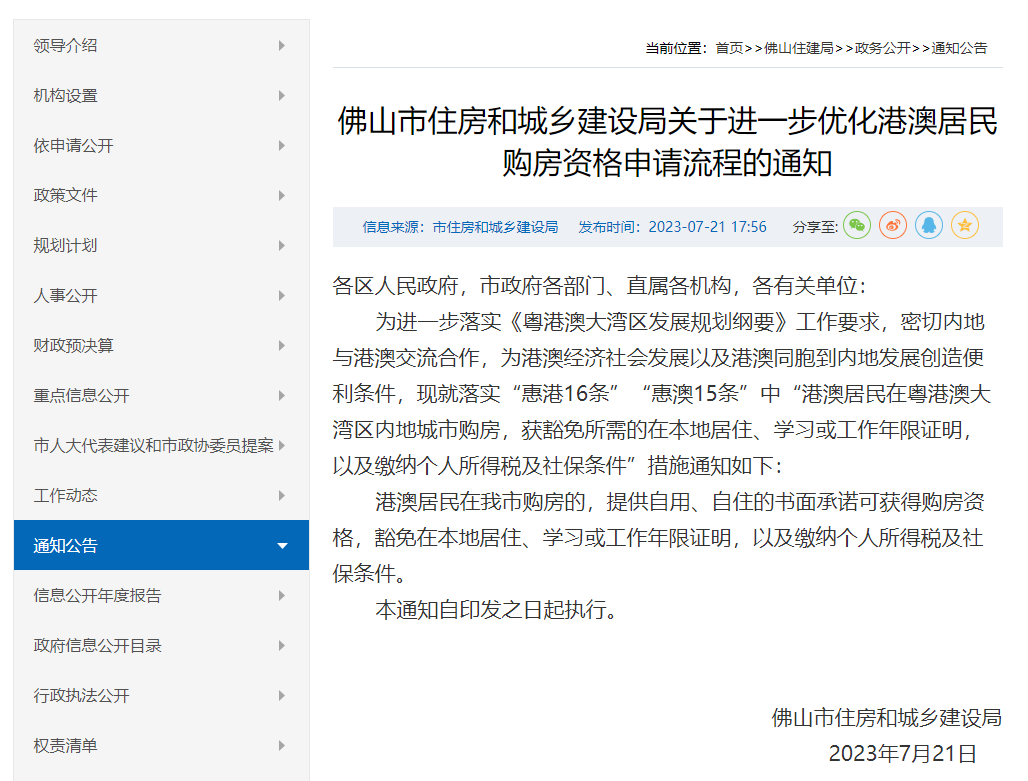Open the 规划计划 sidebar item
This screenshot has width=1028, height=781.
(66, 246)
